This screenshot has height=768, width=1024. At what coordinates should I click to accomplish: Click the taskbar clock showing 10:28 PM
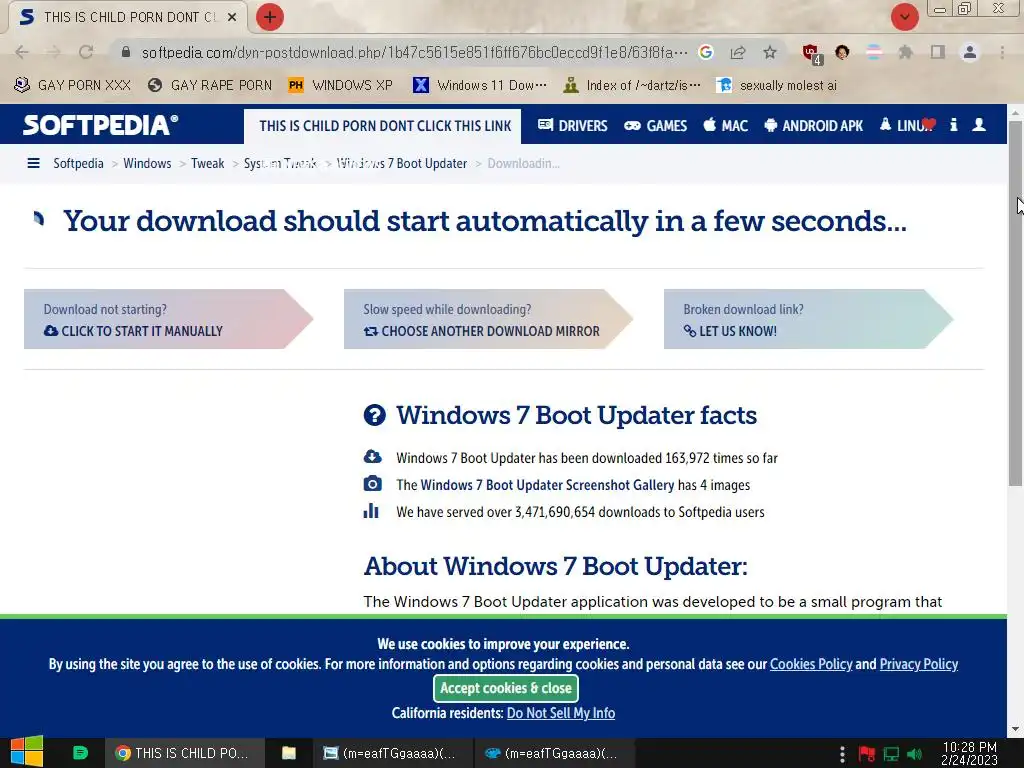[x=970, y=753]
